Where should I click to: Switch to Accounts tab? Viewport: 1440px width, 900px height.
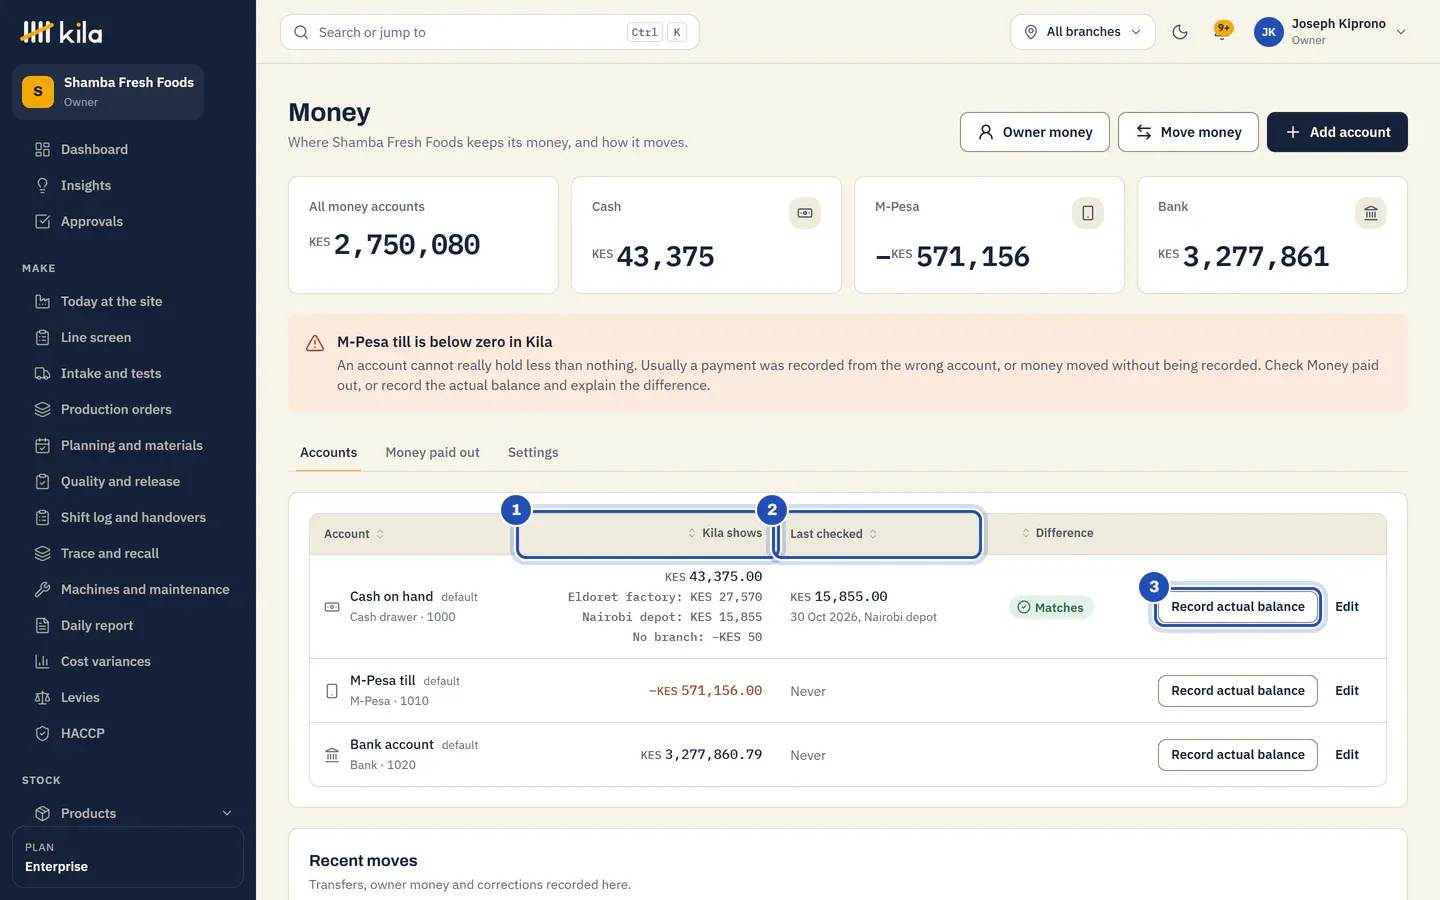(328, 452)
